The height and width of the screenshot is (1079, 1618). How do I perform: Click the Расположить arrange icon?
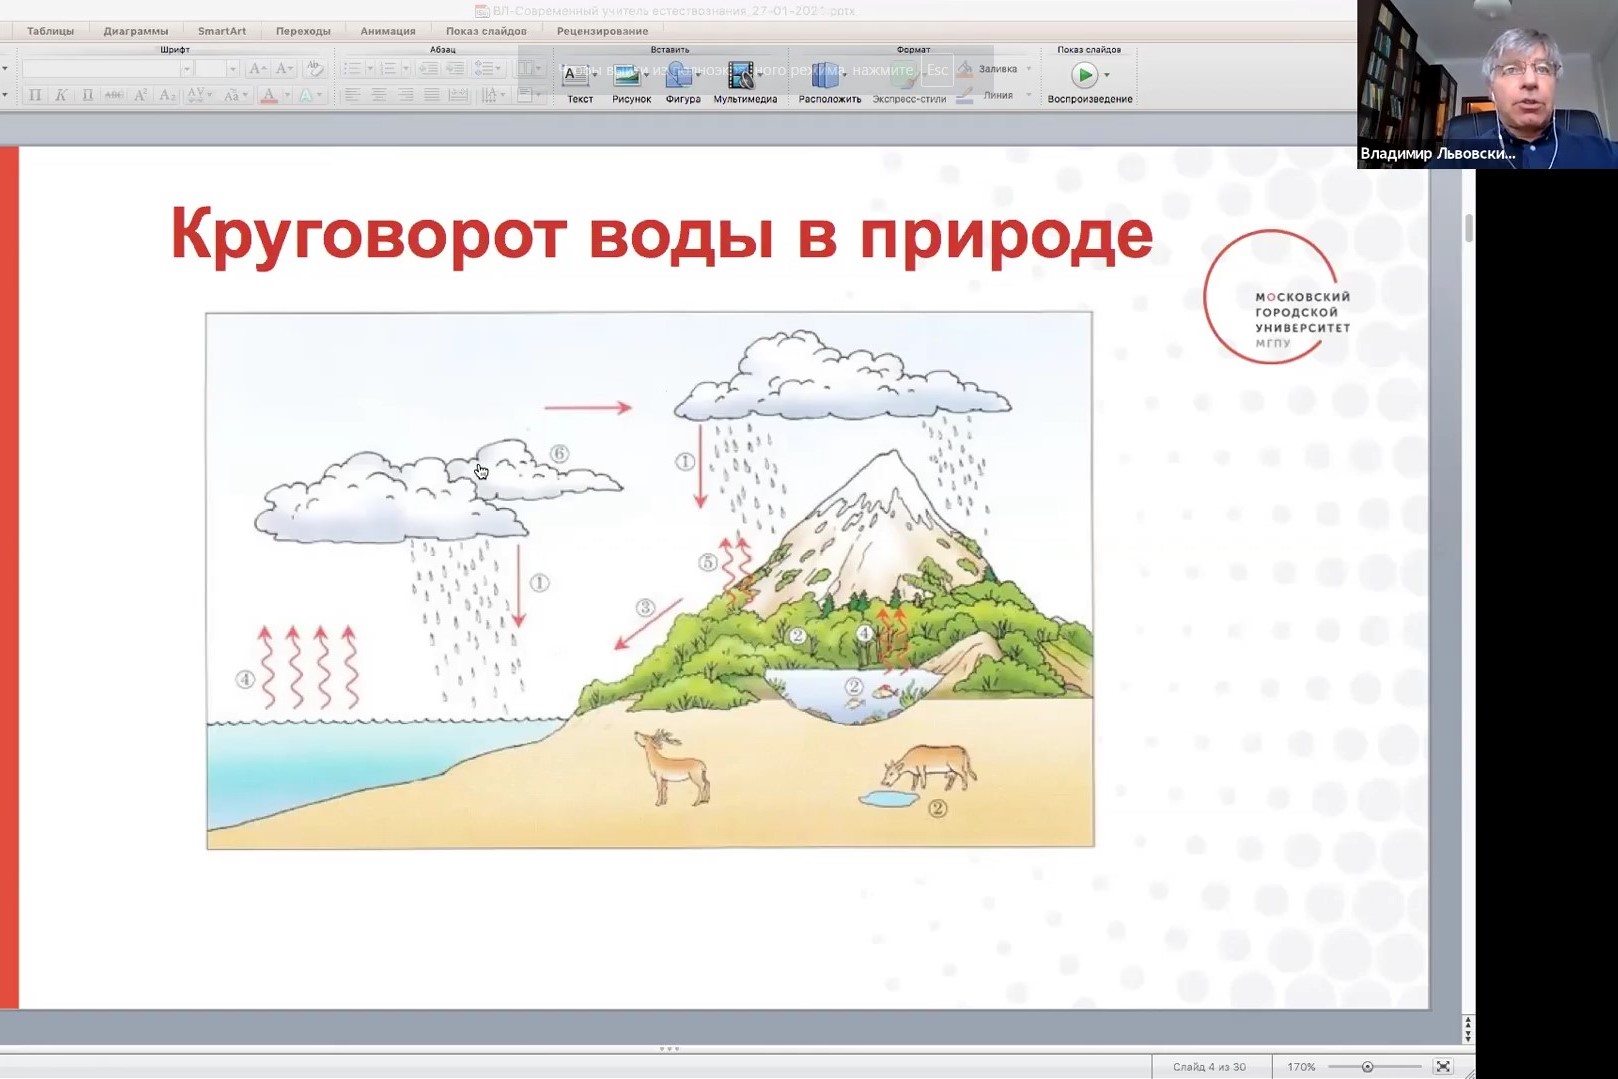click(x=828, y=77)
